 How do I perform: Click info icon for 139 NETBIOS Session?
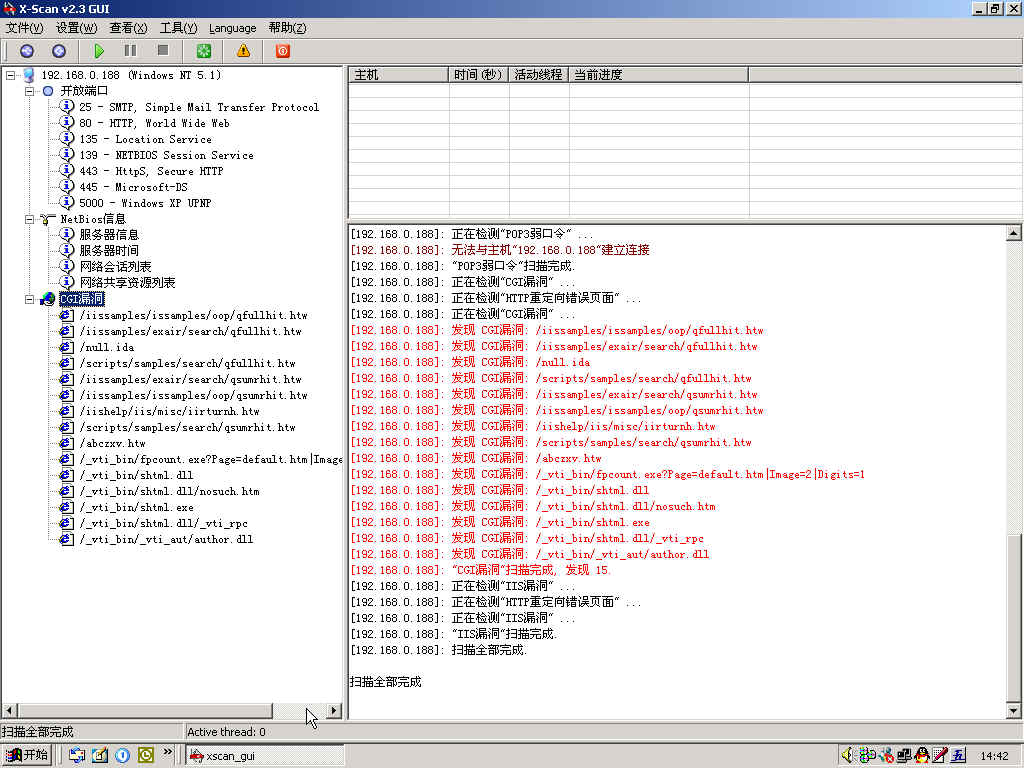(67, 154)
